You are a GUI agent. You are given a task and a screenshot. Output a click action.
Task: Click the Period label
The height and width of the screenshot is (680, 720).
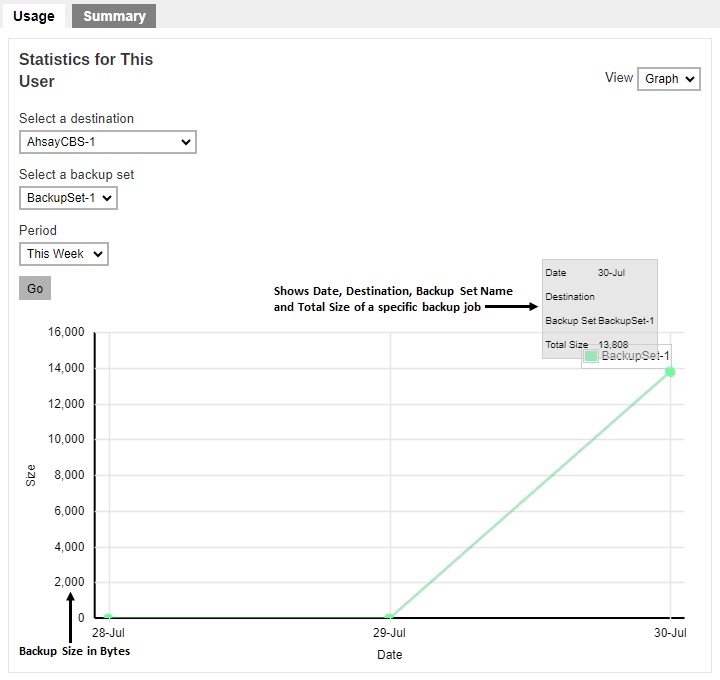[x=38, y=230]
